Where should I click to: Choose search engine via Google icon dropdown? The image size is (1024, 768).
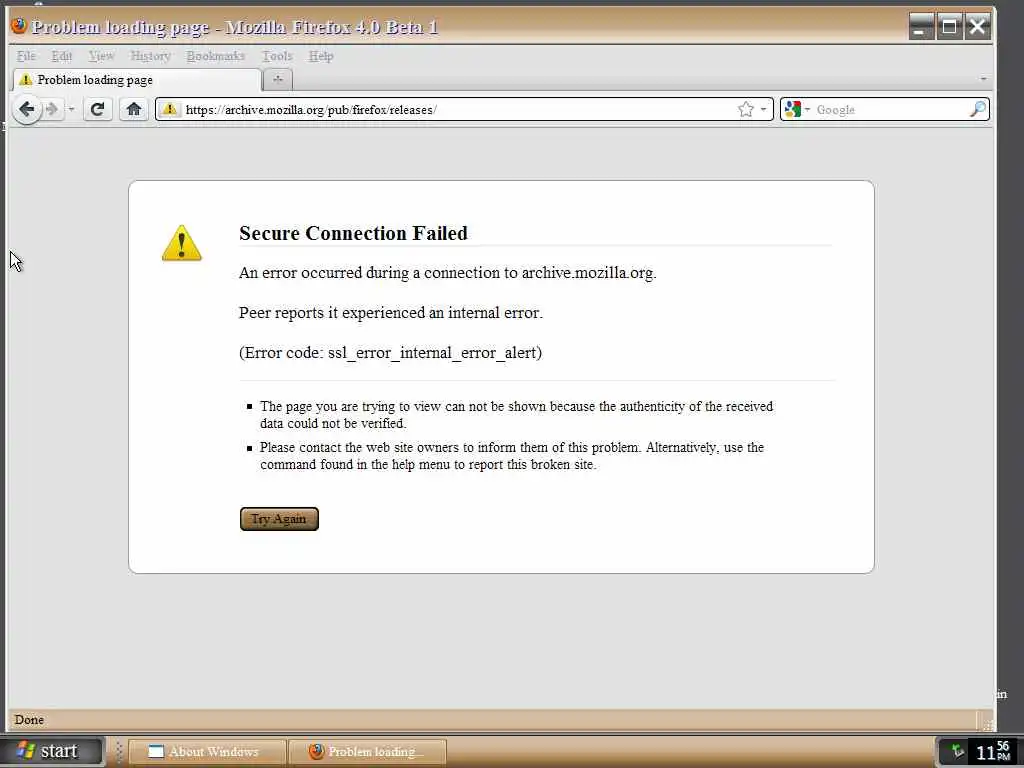pyautogui.click(x=797, y=109)
